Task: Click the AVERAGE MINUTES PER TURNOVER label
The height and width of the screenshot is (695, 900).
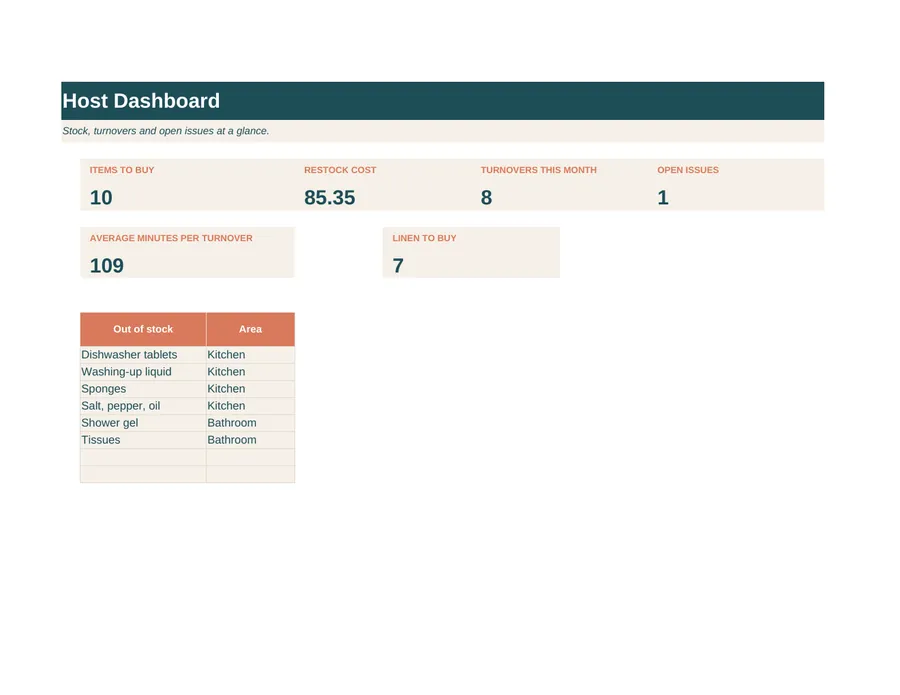Action: (171, 238)
